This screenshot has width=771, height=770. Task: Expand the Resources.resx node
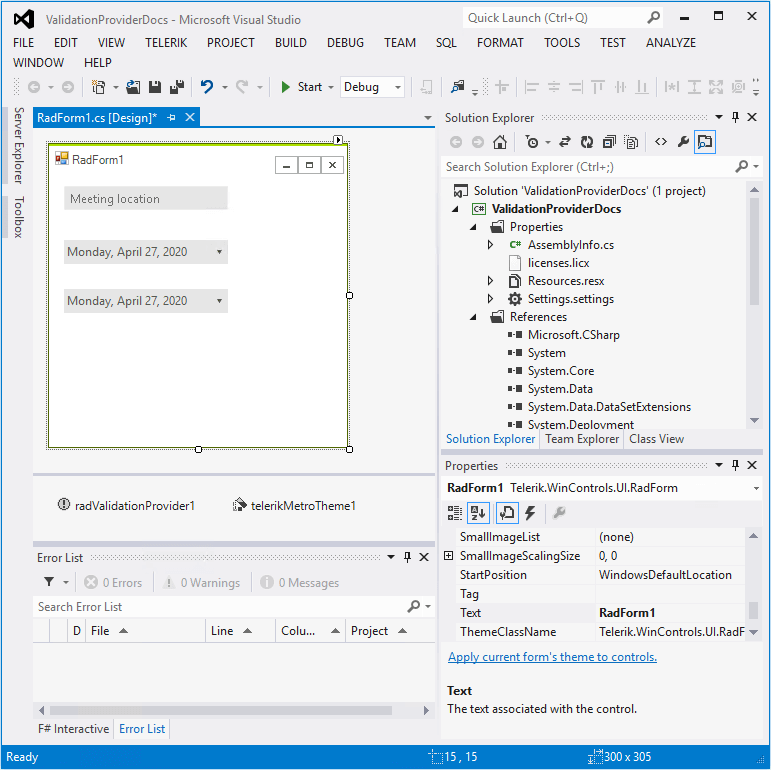[x=490, y=281]
